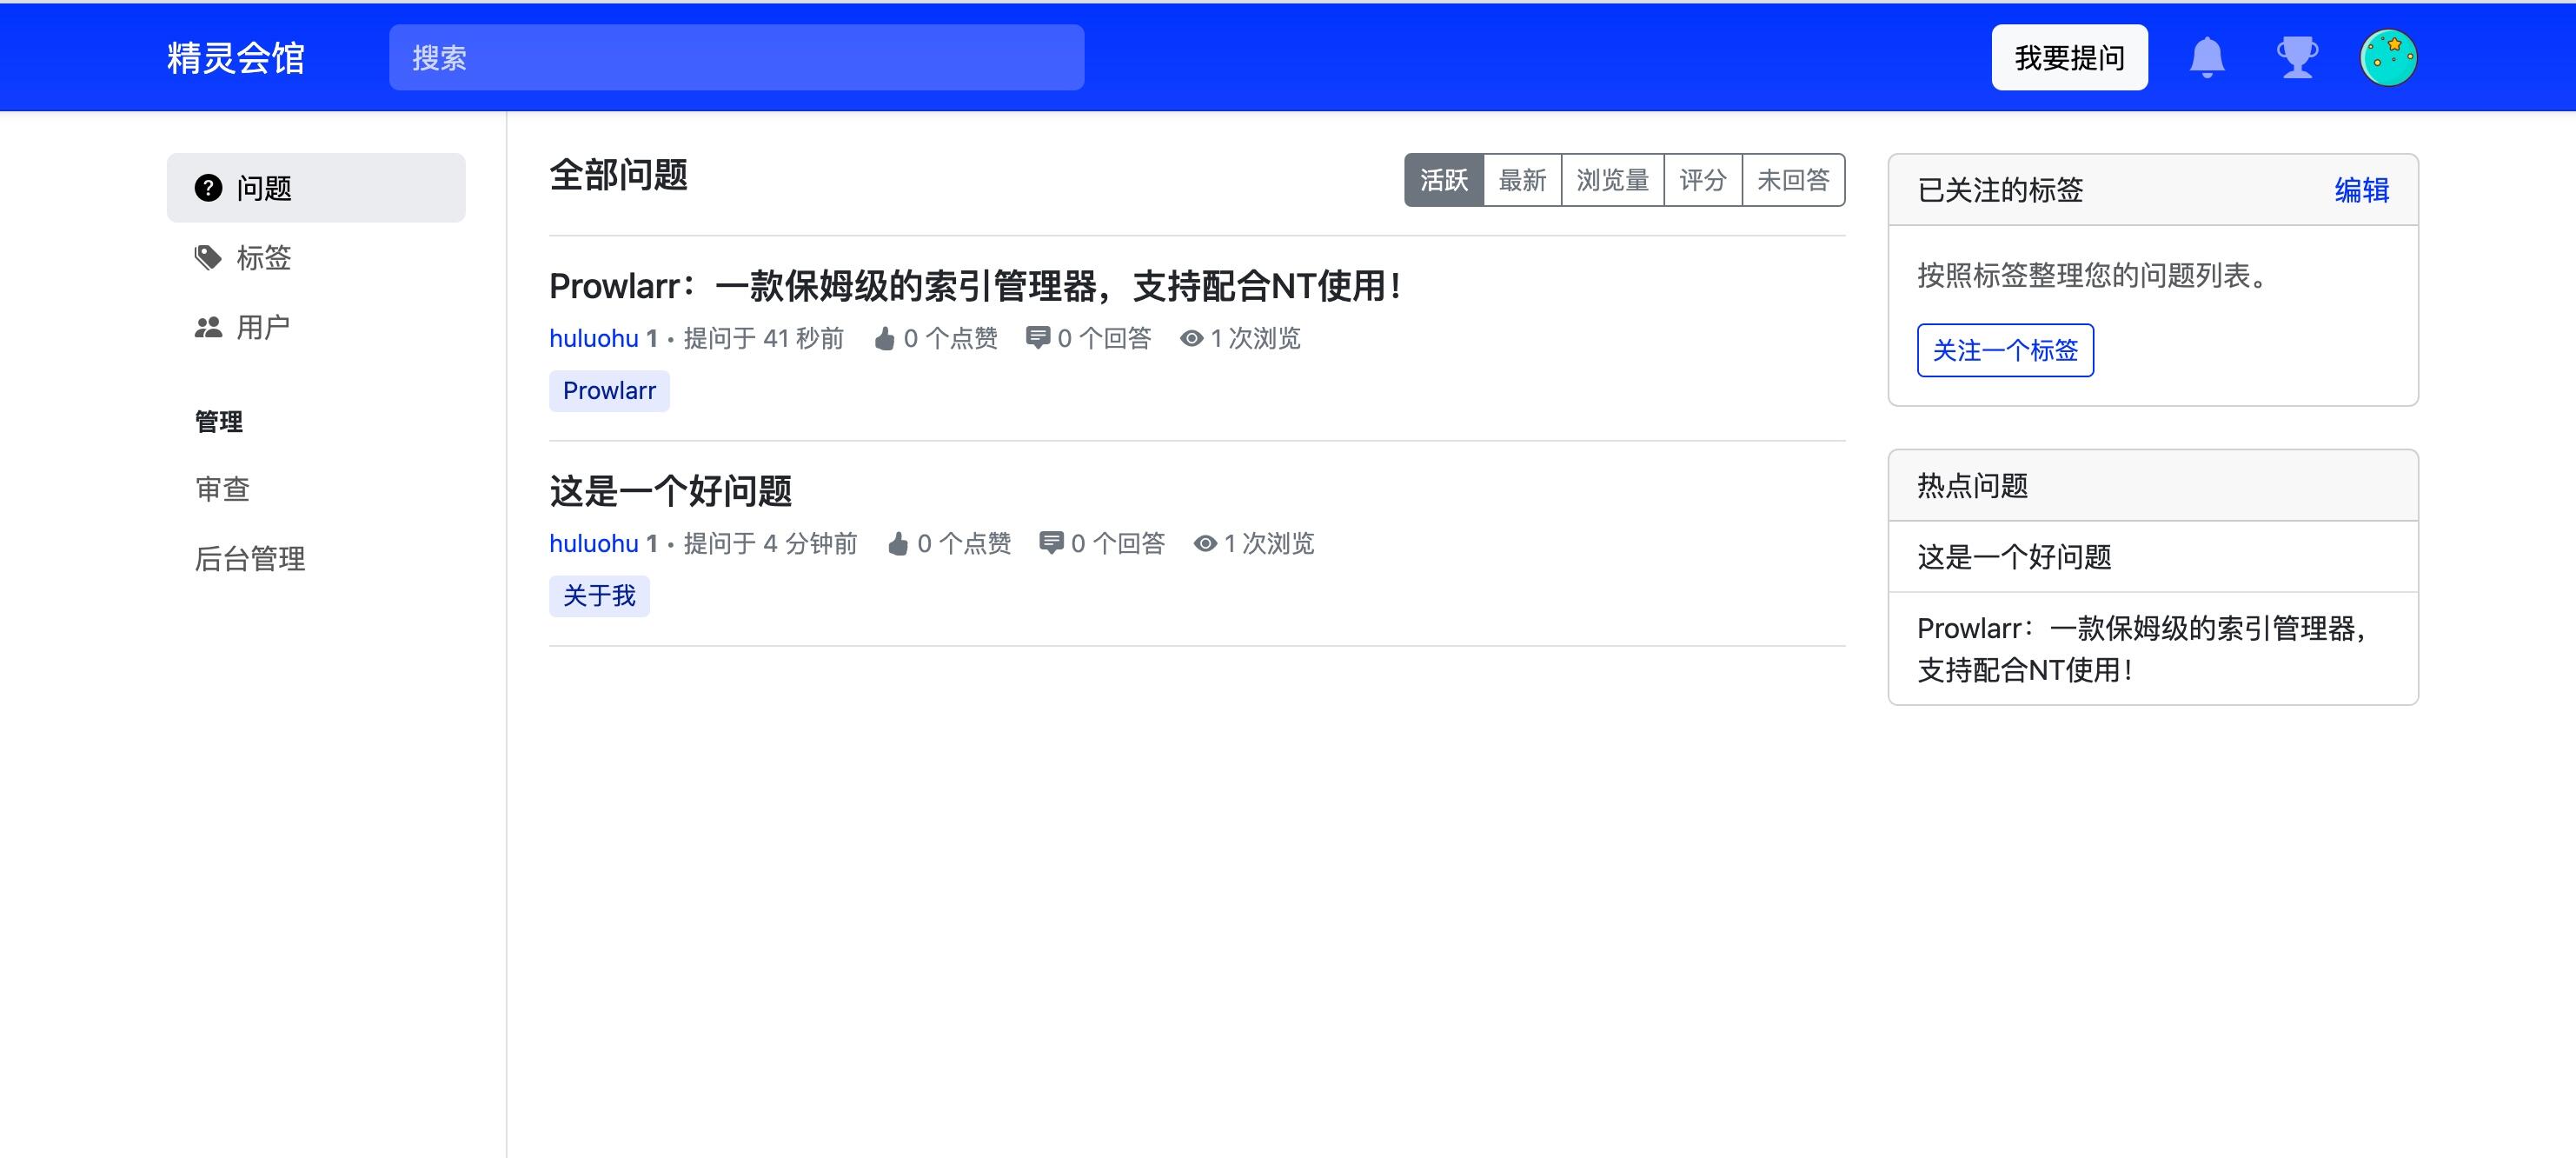Click the users icon beside 用户
The image size is (2576, 1158).
[x=208, y=327]
